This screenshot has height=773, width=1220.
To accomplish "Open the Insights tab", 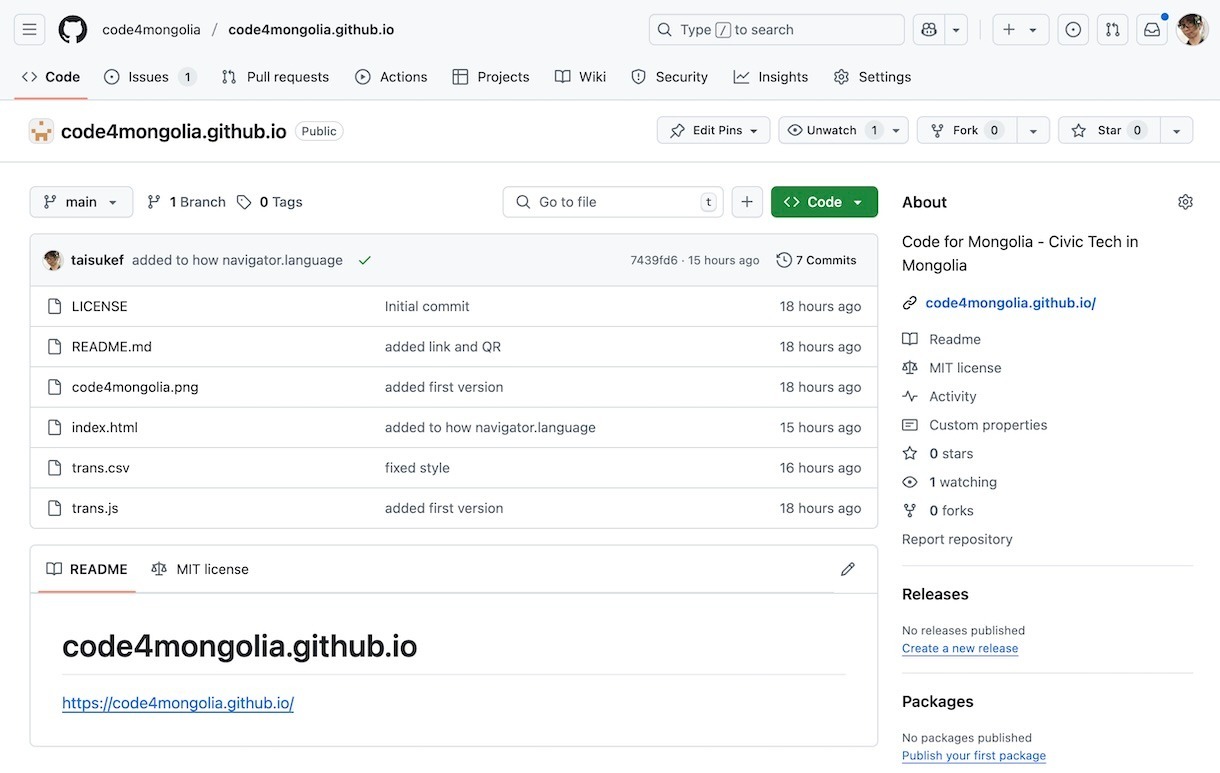I will (770, 77).
